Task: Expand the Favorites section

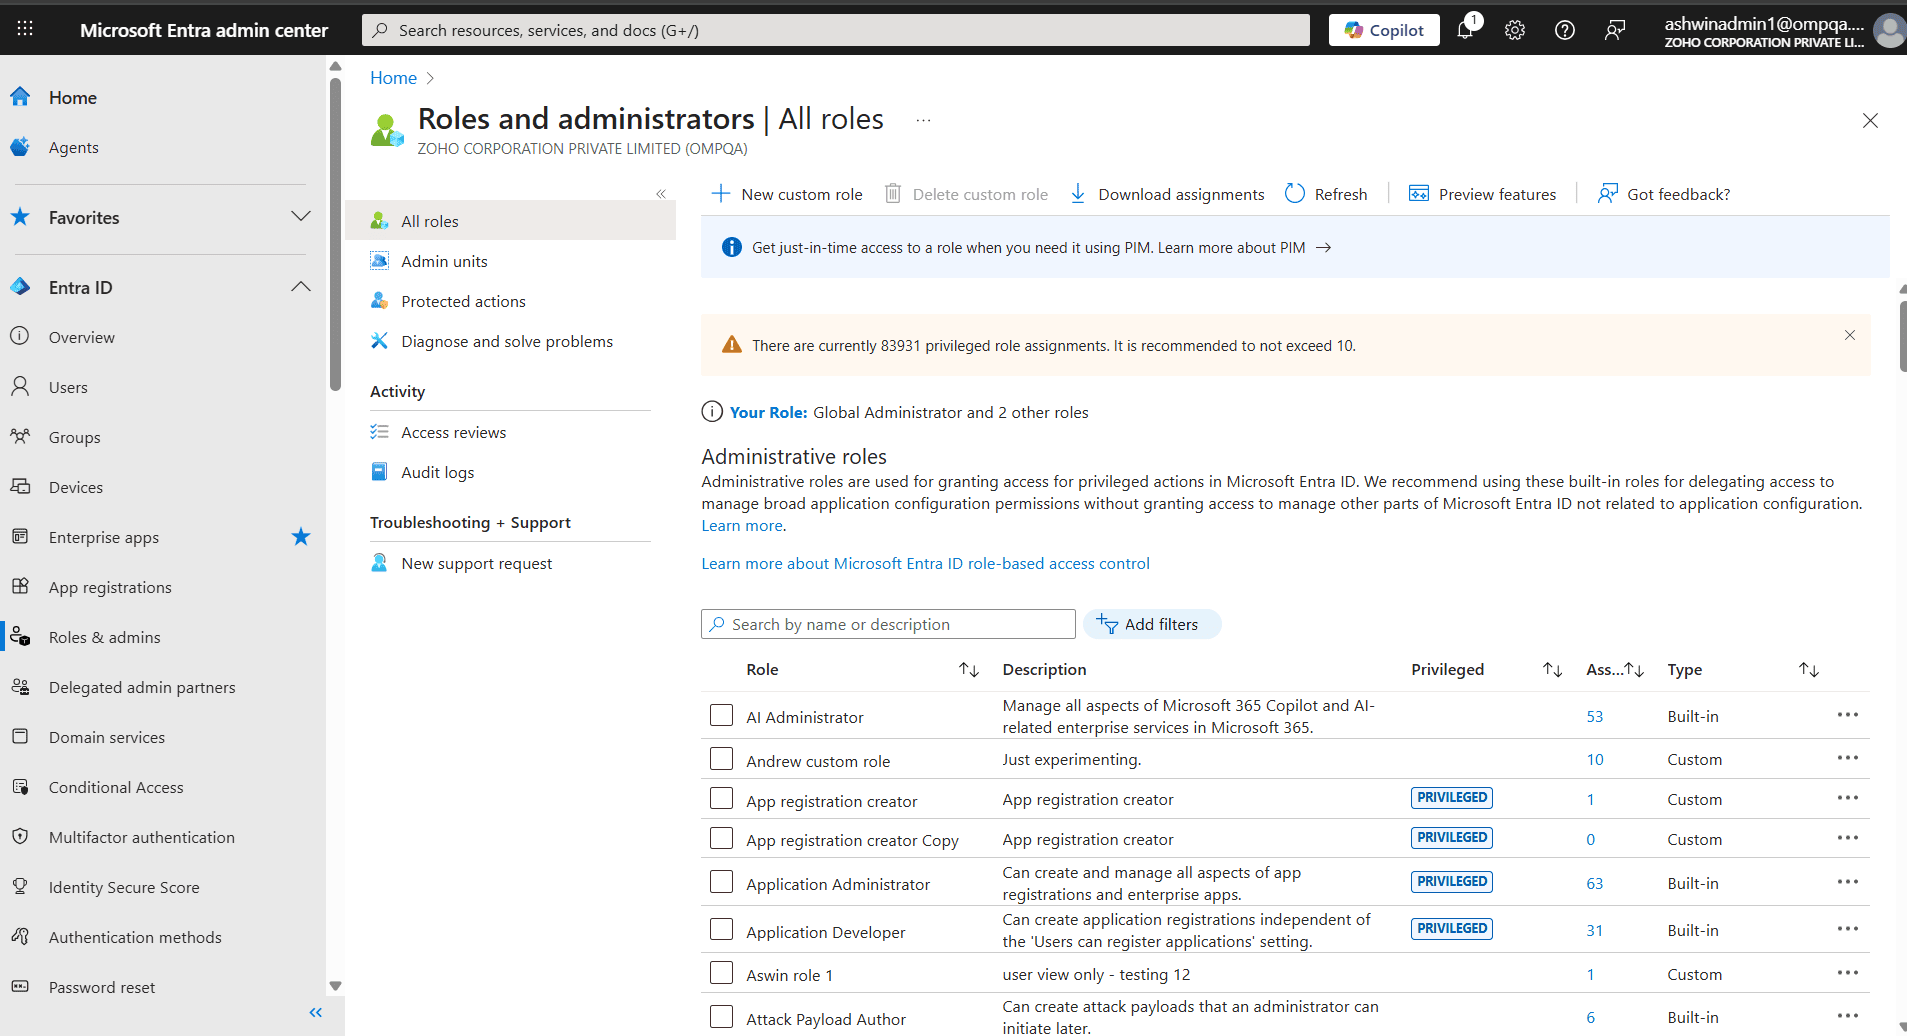Action: (x=300, y=216)
